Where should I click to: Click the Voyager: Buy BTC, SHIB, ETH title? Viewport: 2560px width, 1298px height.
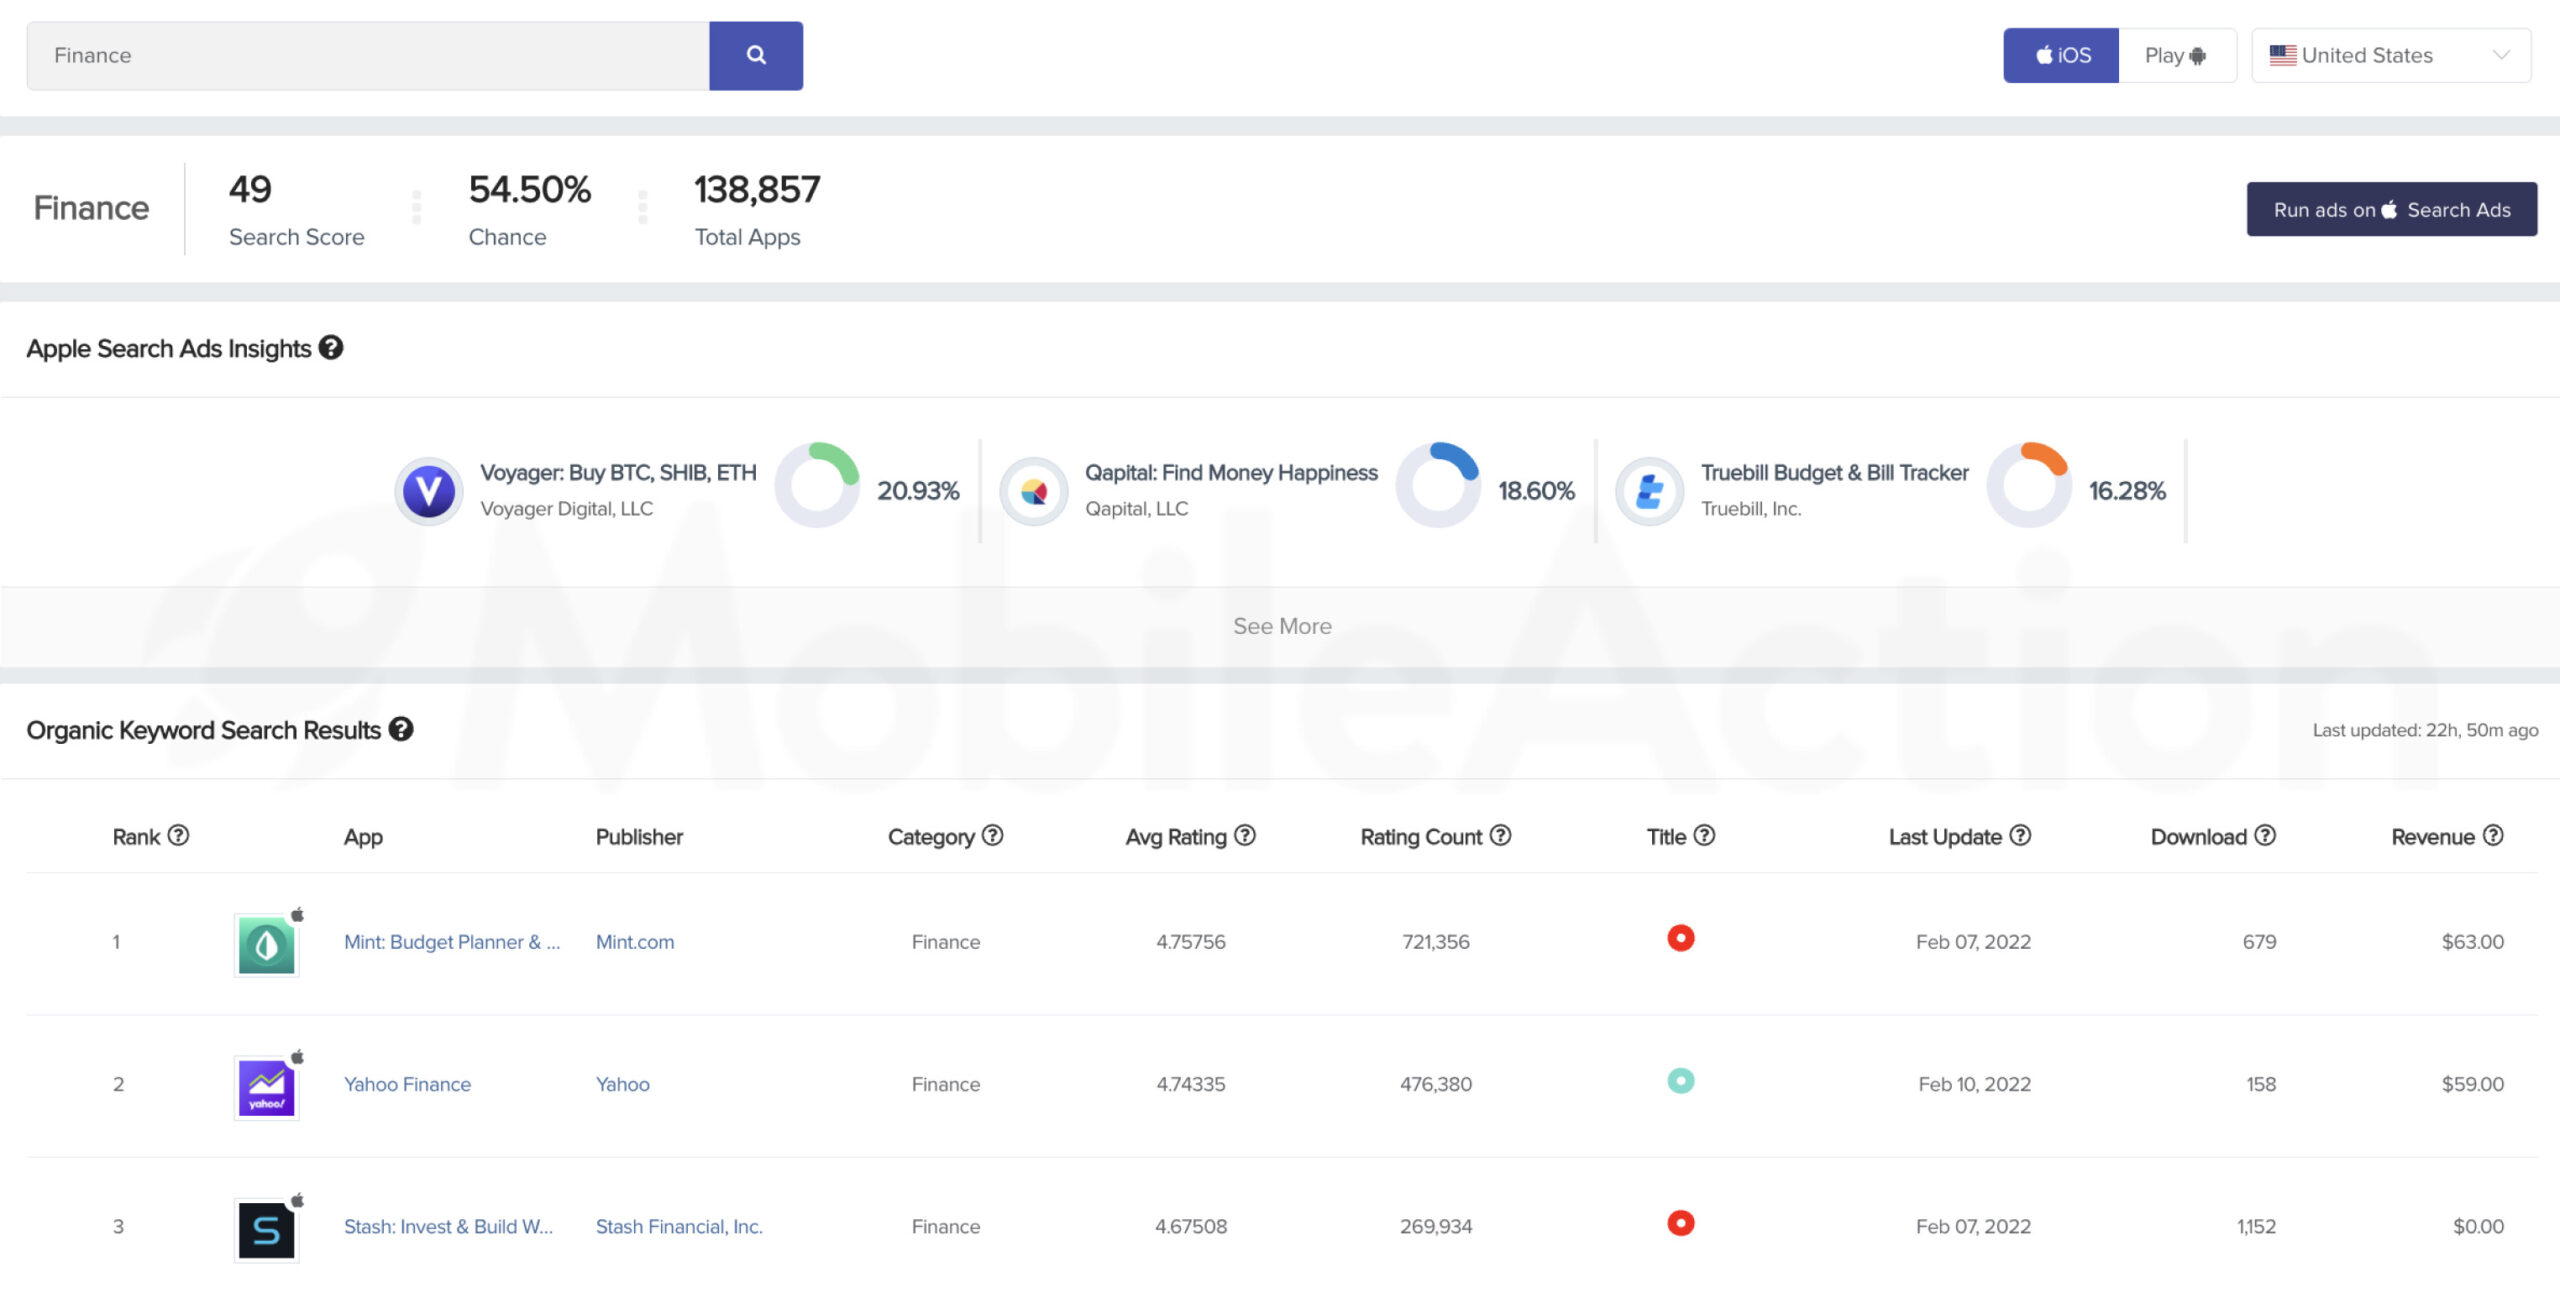pyautogui.click(x=618, y=473)
